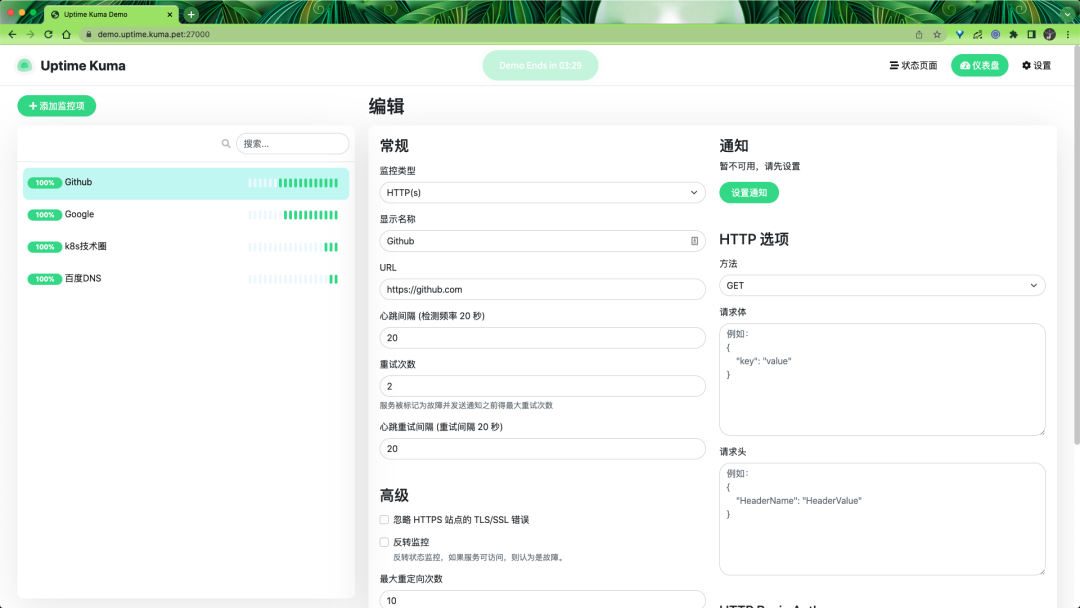Screen dimensions: 1080x608
Task: Click the browser back arrow
Action: tap(12, 34)
